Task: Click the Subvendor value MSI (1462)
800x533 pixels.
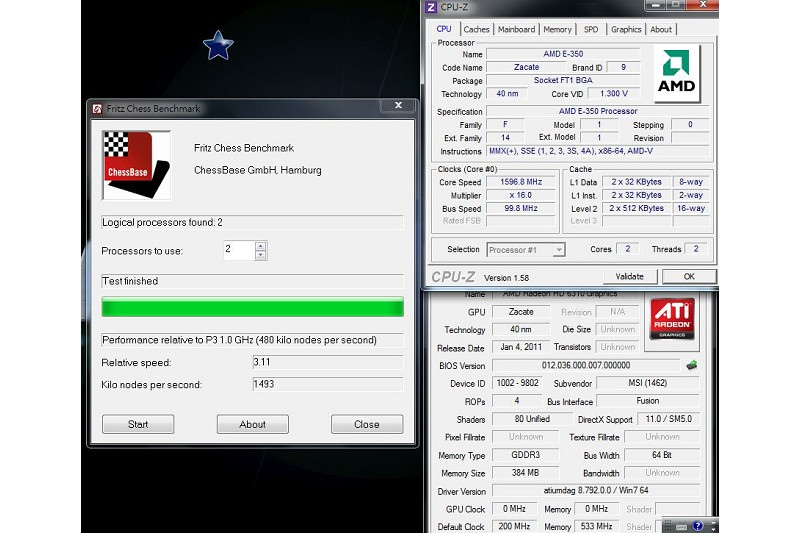Action: click(647, 383)
